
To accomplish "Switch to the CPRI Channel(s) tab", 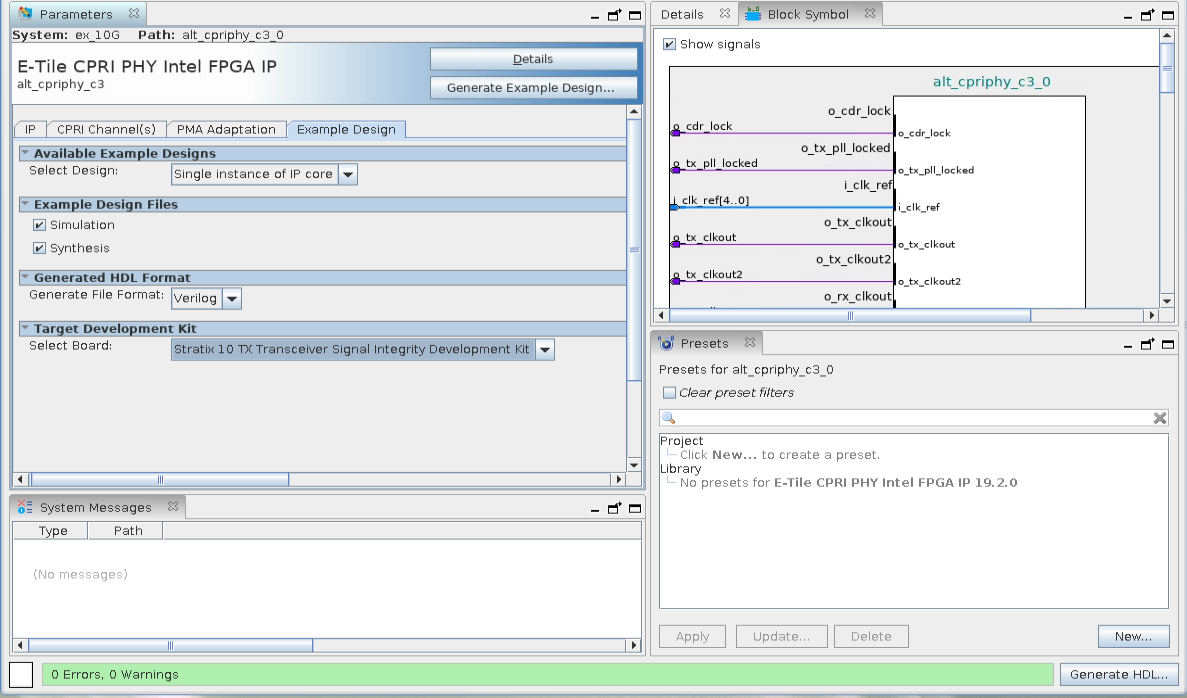I will (107, 129).
